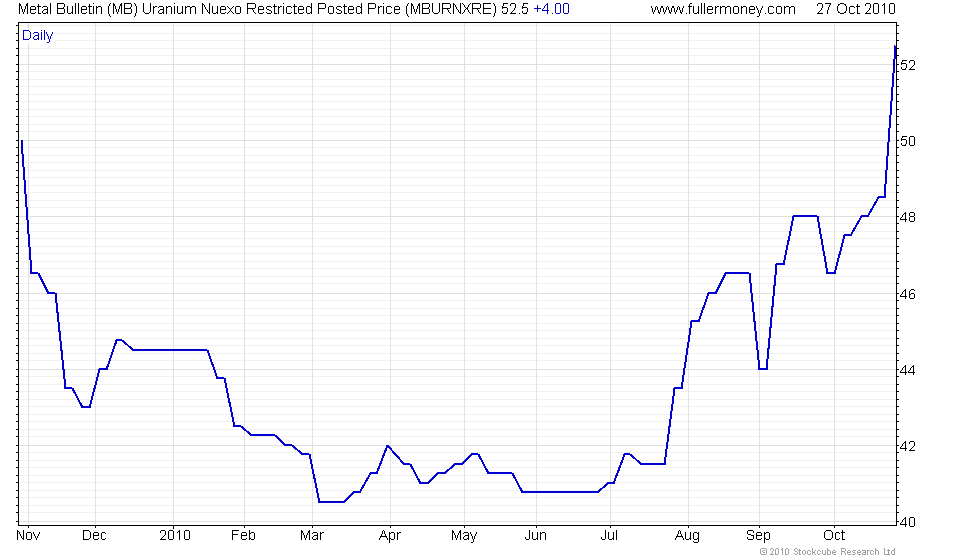The height and width of the screenshot is (560, 980).
Task: Select the Nov label on time axis
Action: click(x=28, y=536)
